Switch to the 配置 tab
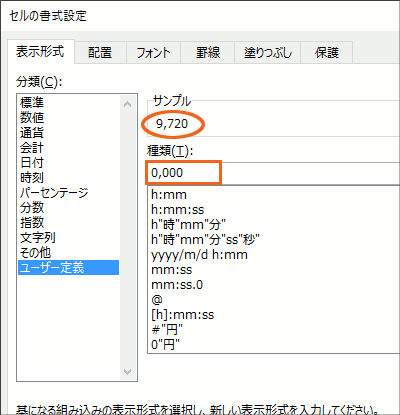This screenshot has width=400, height=415. [100, 52]
